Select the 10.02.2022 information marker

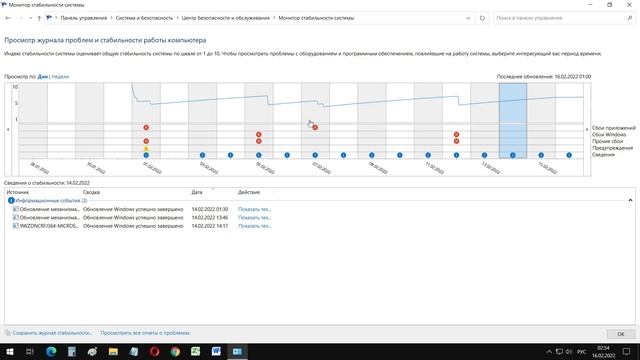click(400, 155)
